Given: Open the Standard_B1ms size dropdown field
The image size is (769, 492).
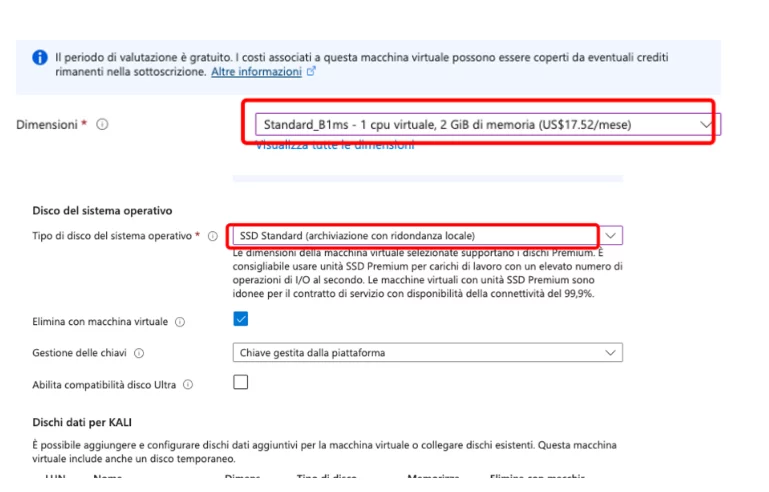Looking at the screenshot, I should [x=488, y=125].
